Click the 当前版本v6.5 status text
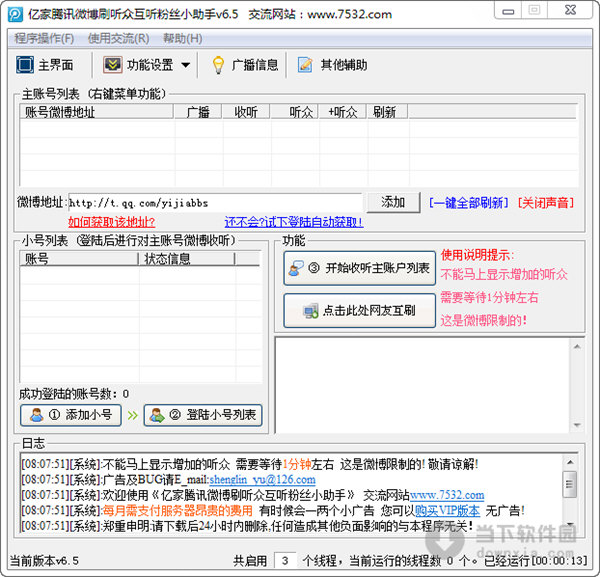Screen dimensions: 600x577 (44, 561)
